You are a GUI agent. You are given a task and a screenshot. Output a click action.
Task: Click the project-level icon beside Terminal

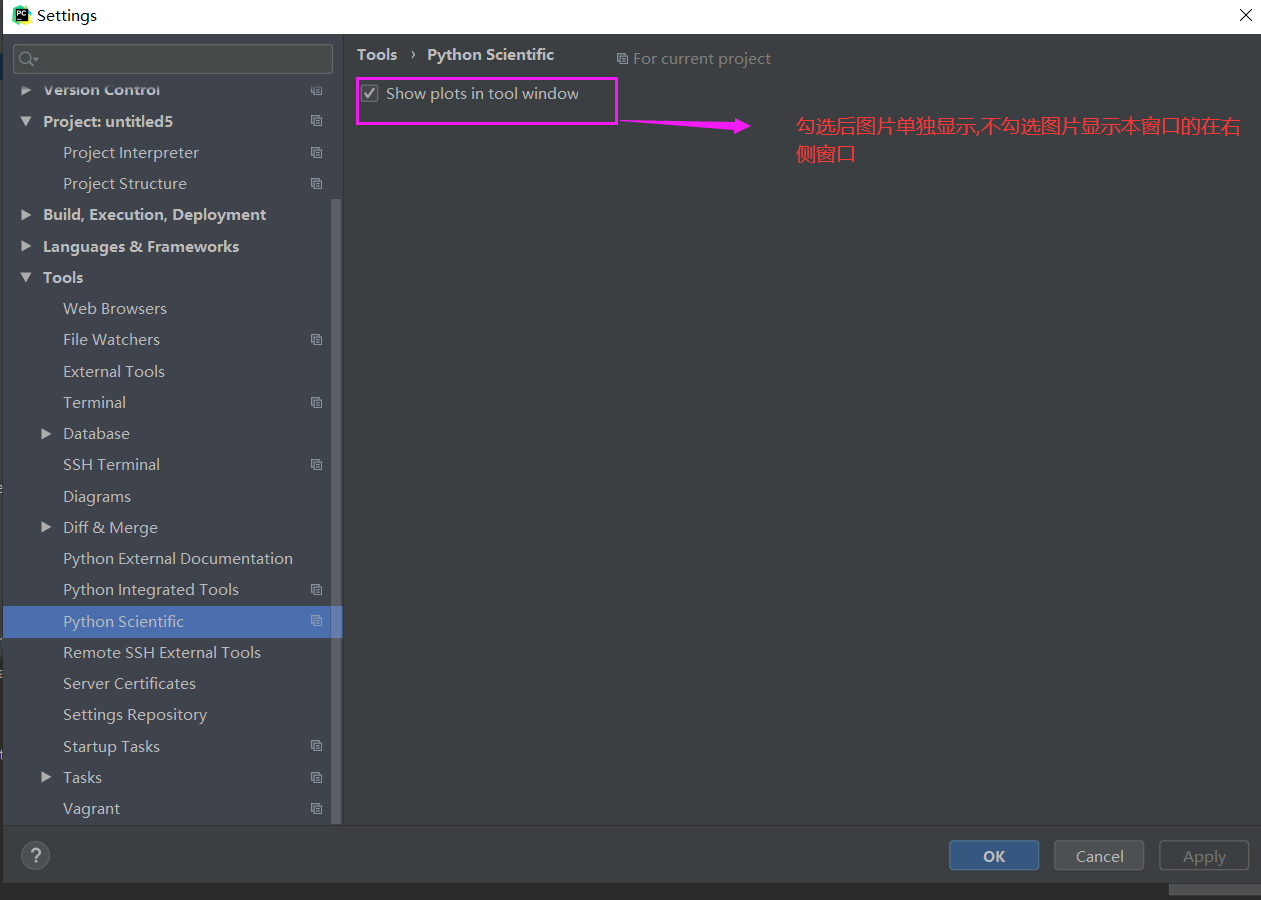point(317,402)
